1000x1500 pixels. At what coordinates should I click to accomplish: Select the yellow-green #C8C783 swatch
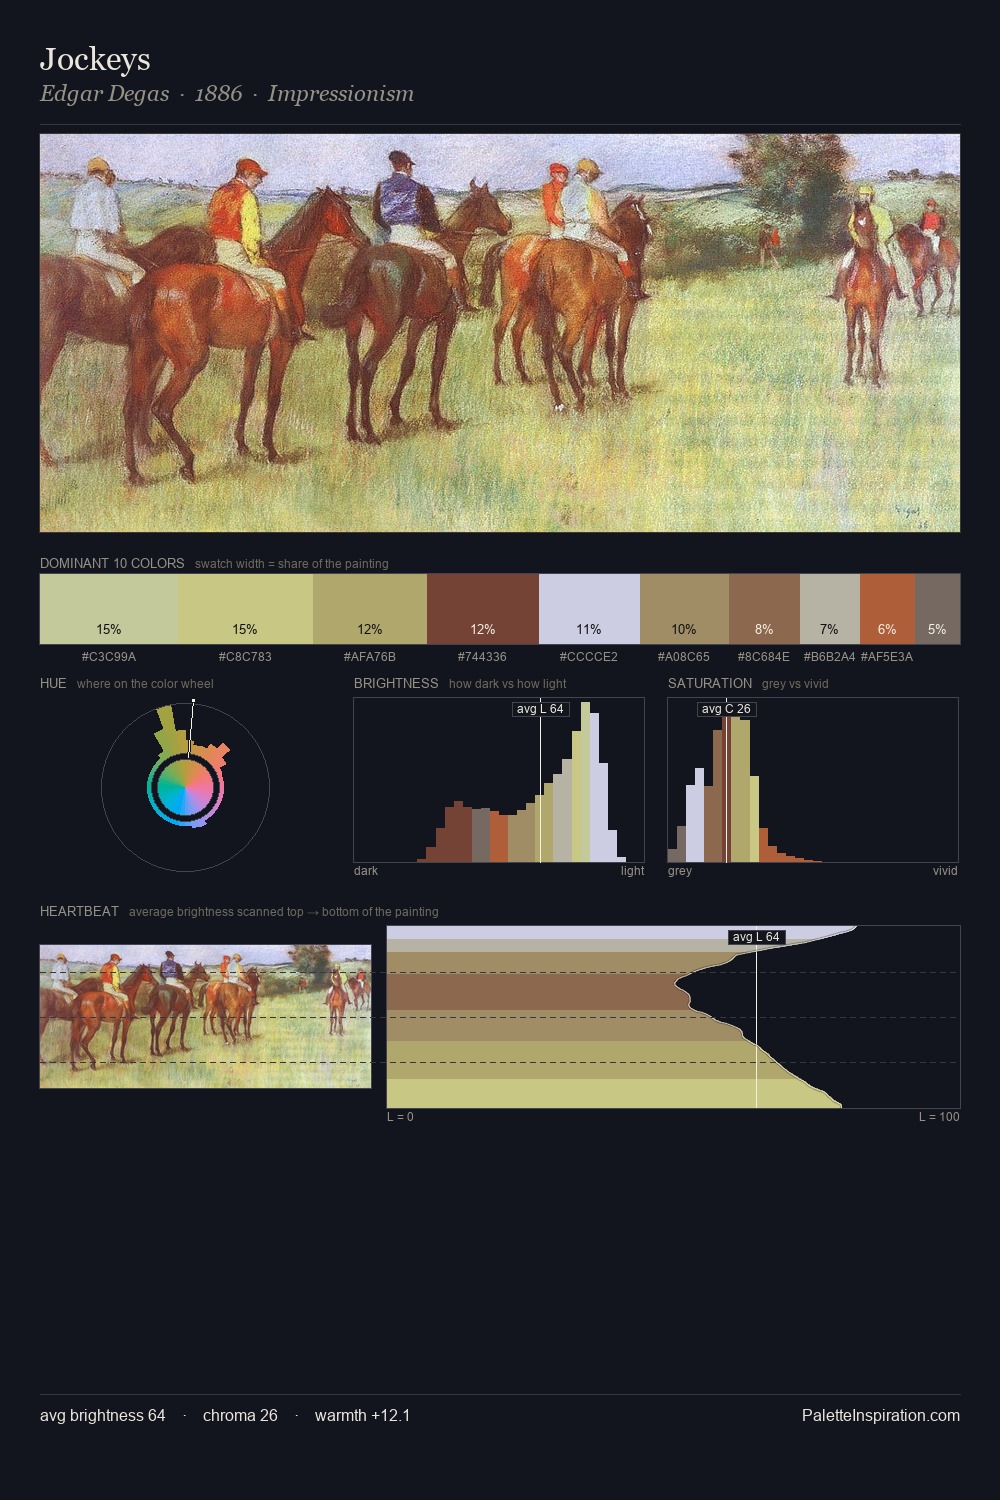pyautogui.click(x=246, y=609)
